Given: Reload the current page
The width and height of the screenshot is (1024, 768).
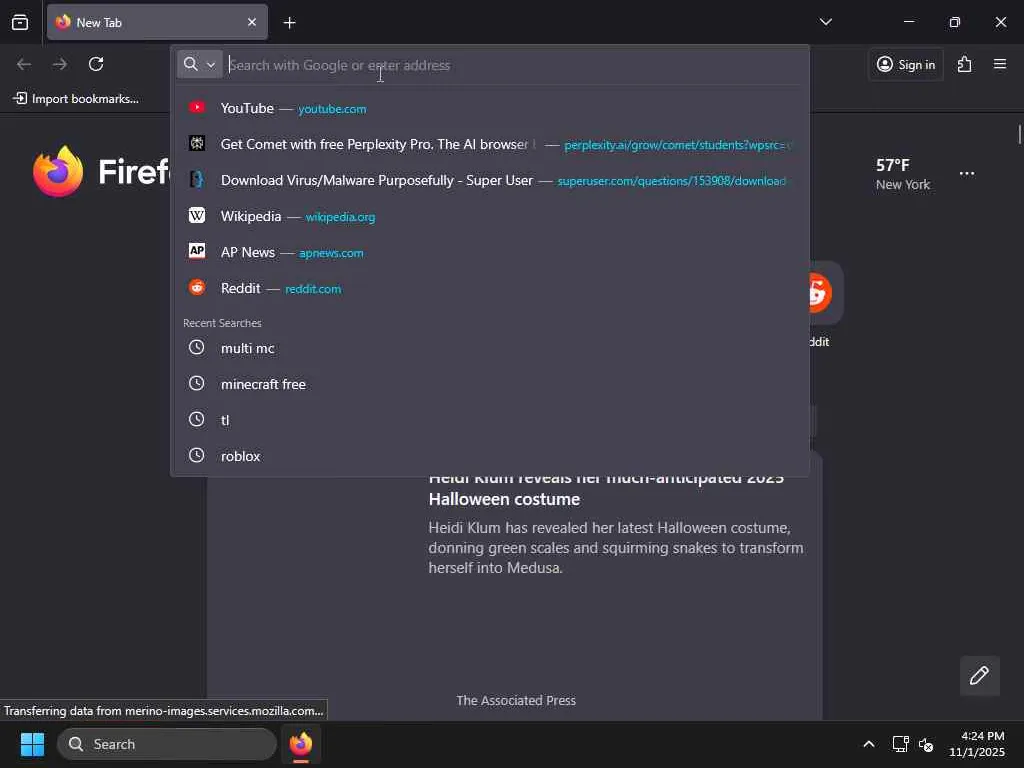Looking at the screenshot, I should point(96,64).
